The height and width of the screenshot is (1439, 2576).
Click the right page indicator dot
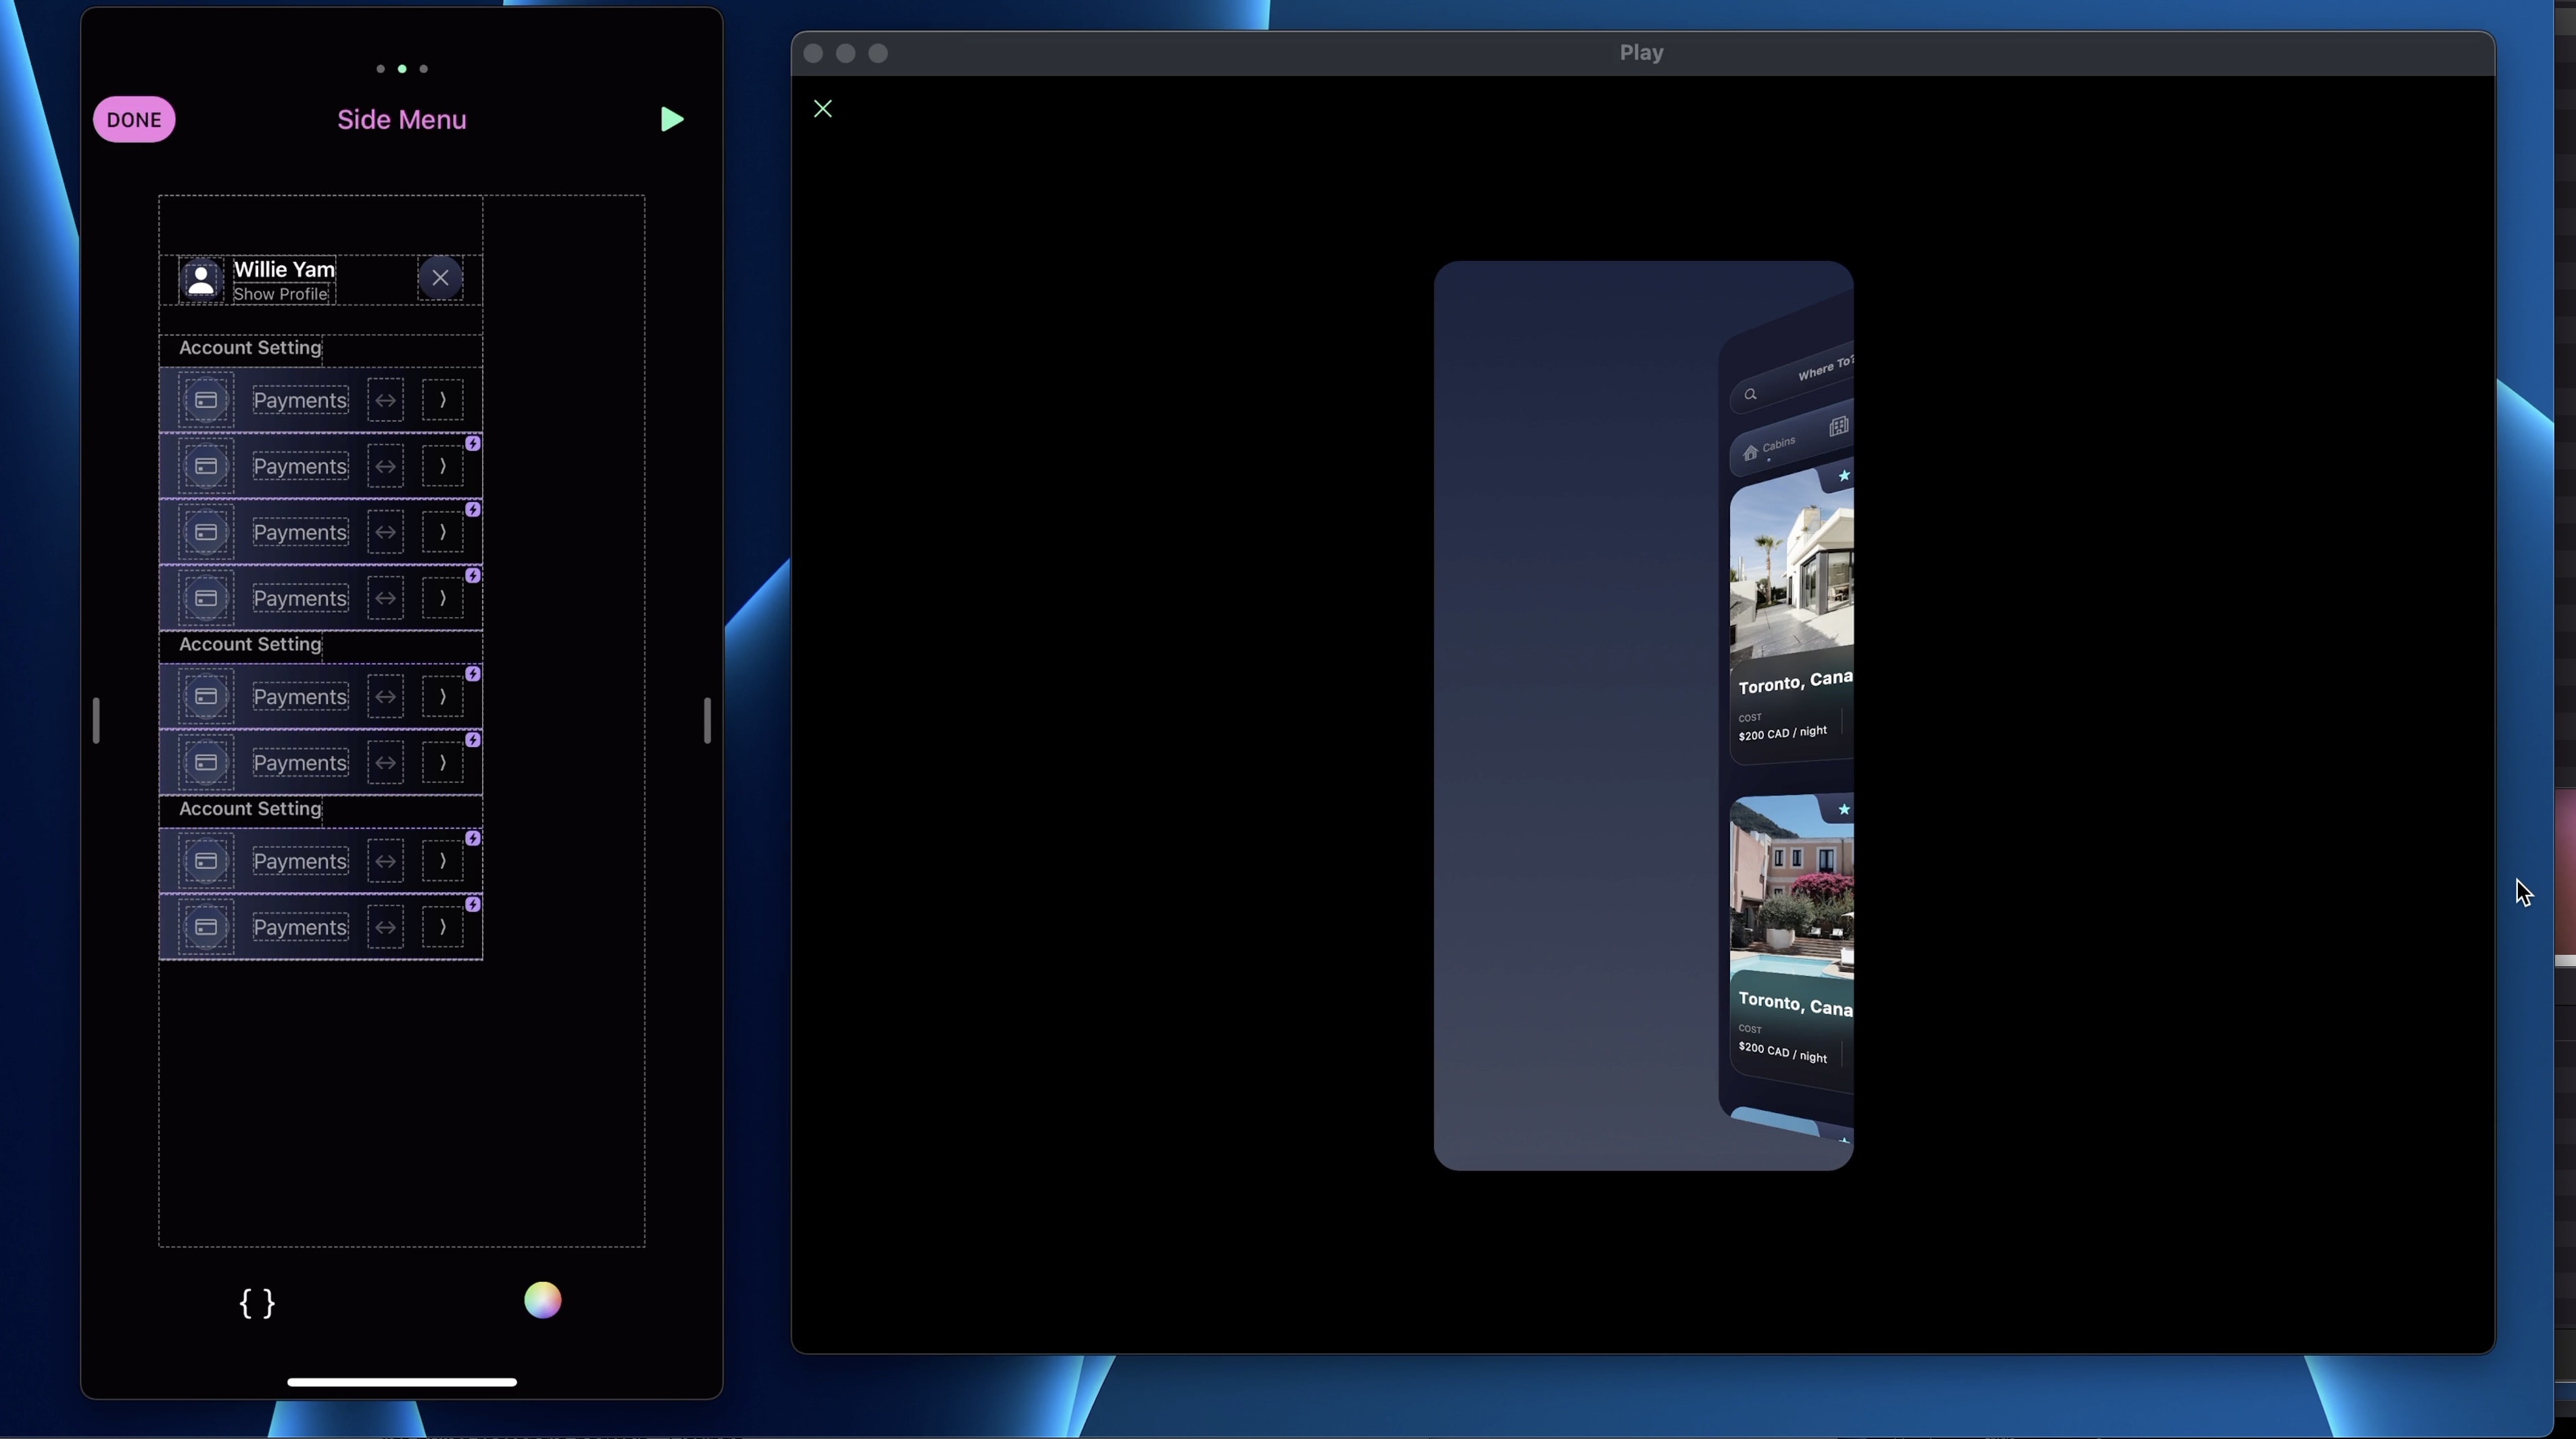pyautogui.click(x=424, y=69)
